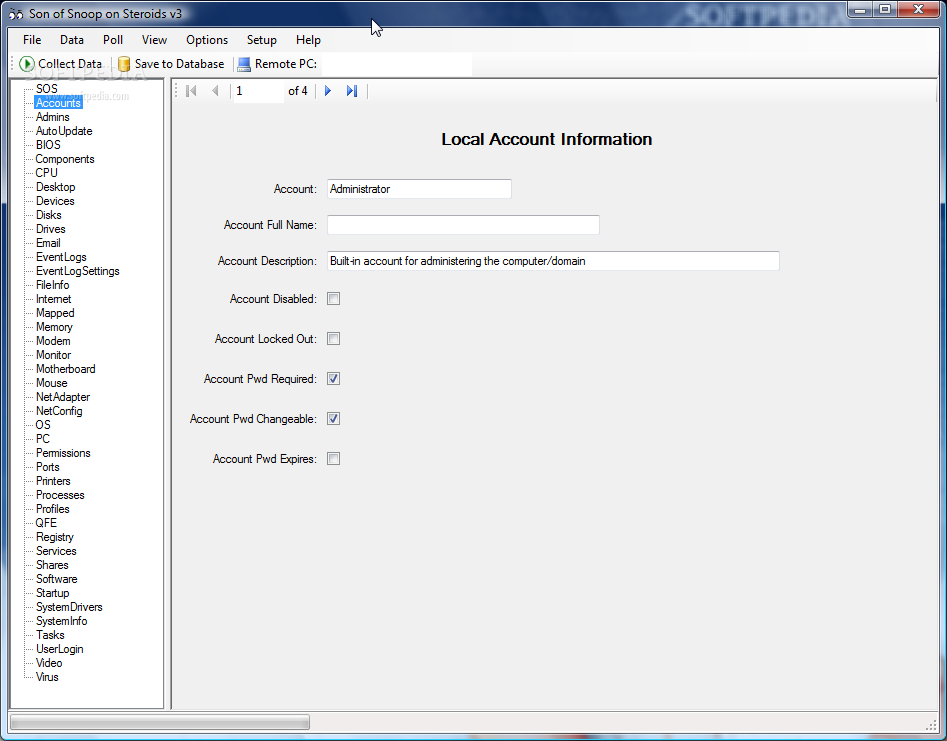Select Registry in the tree
This screenshot has width=947, height=741.
coord(55,537)
